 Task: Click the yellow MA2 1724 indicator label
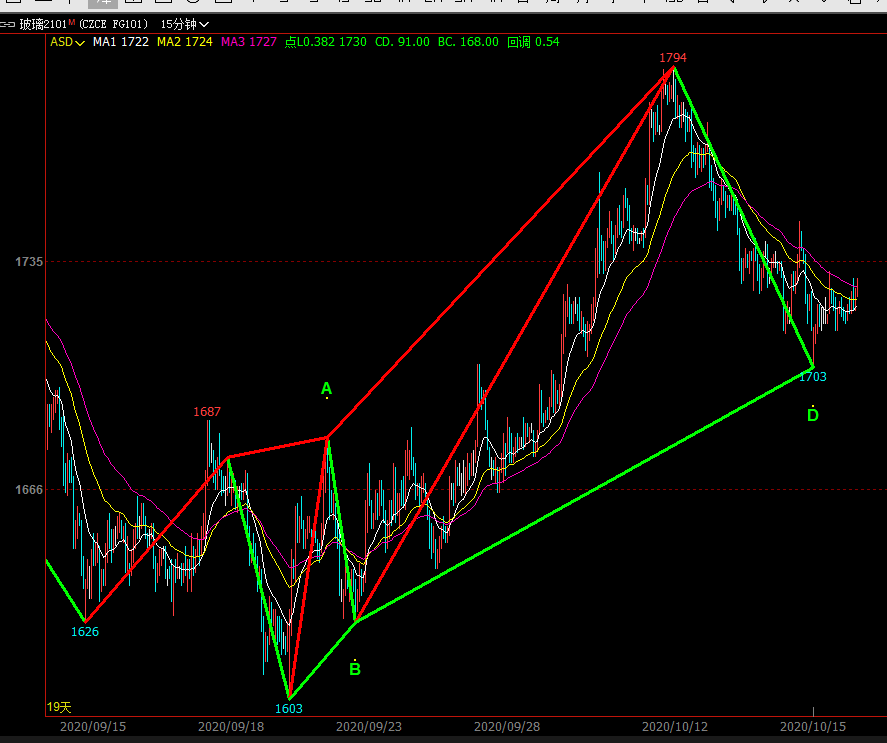click(x=184, y=42)
